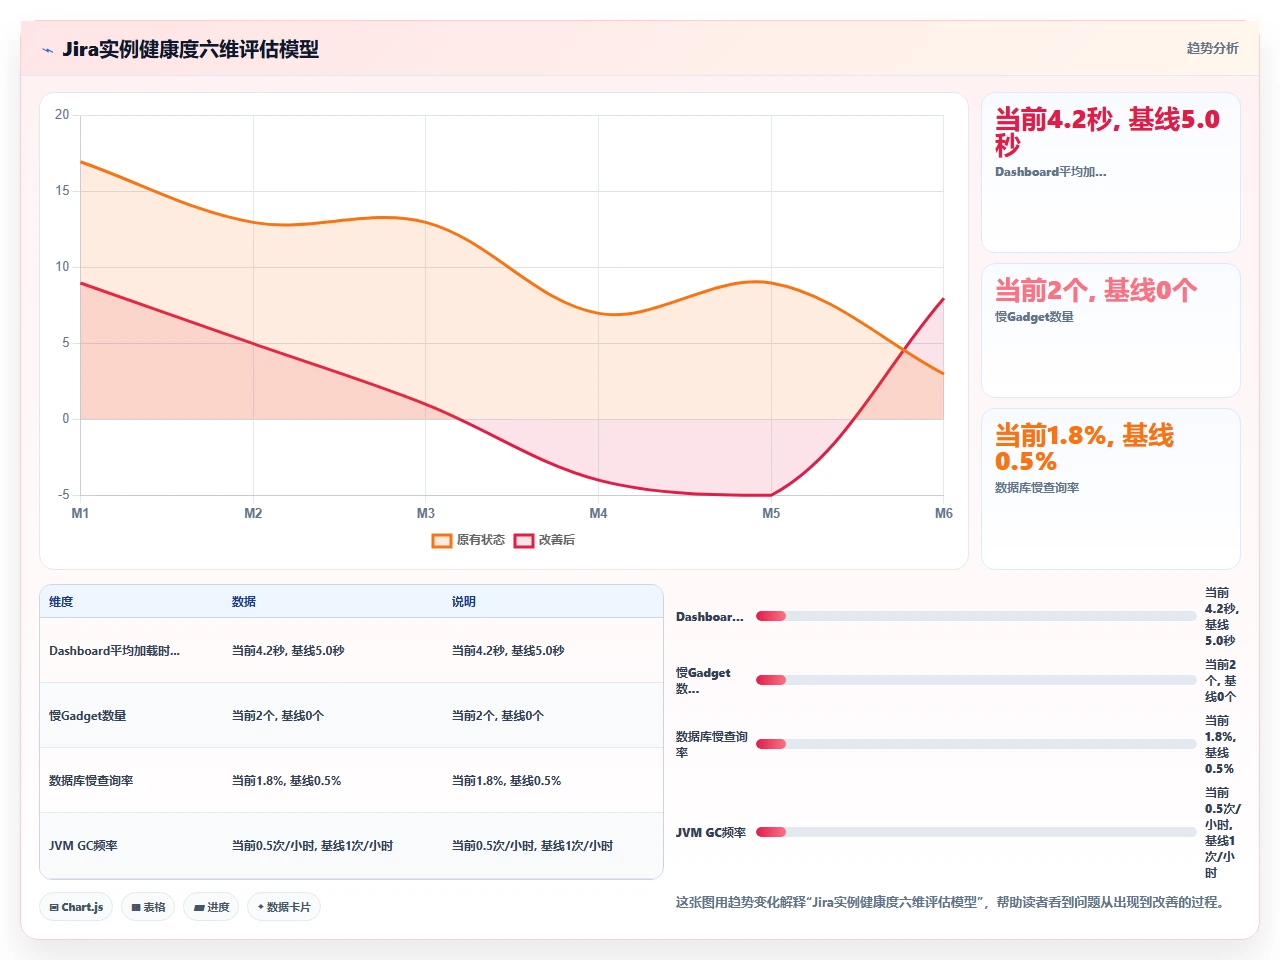Viewport: 1280px width, 960px height.
Task: Click the y-axis value -5
Action: (63, 495)
